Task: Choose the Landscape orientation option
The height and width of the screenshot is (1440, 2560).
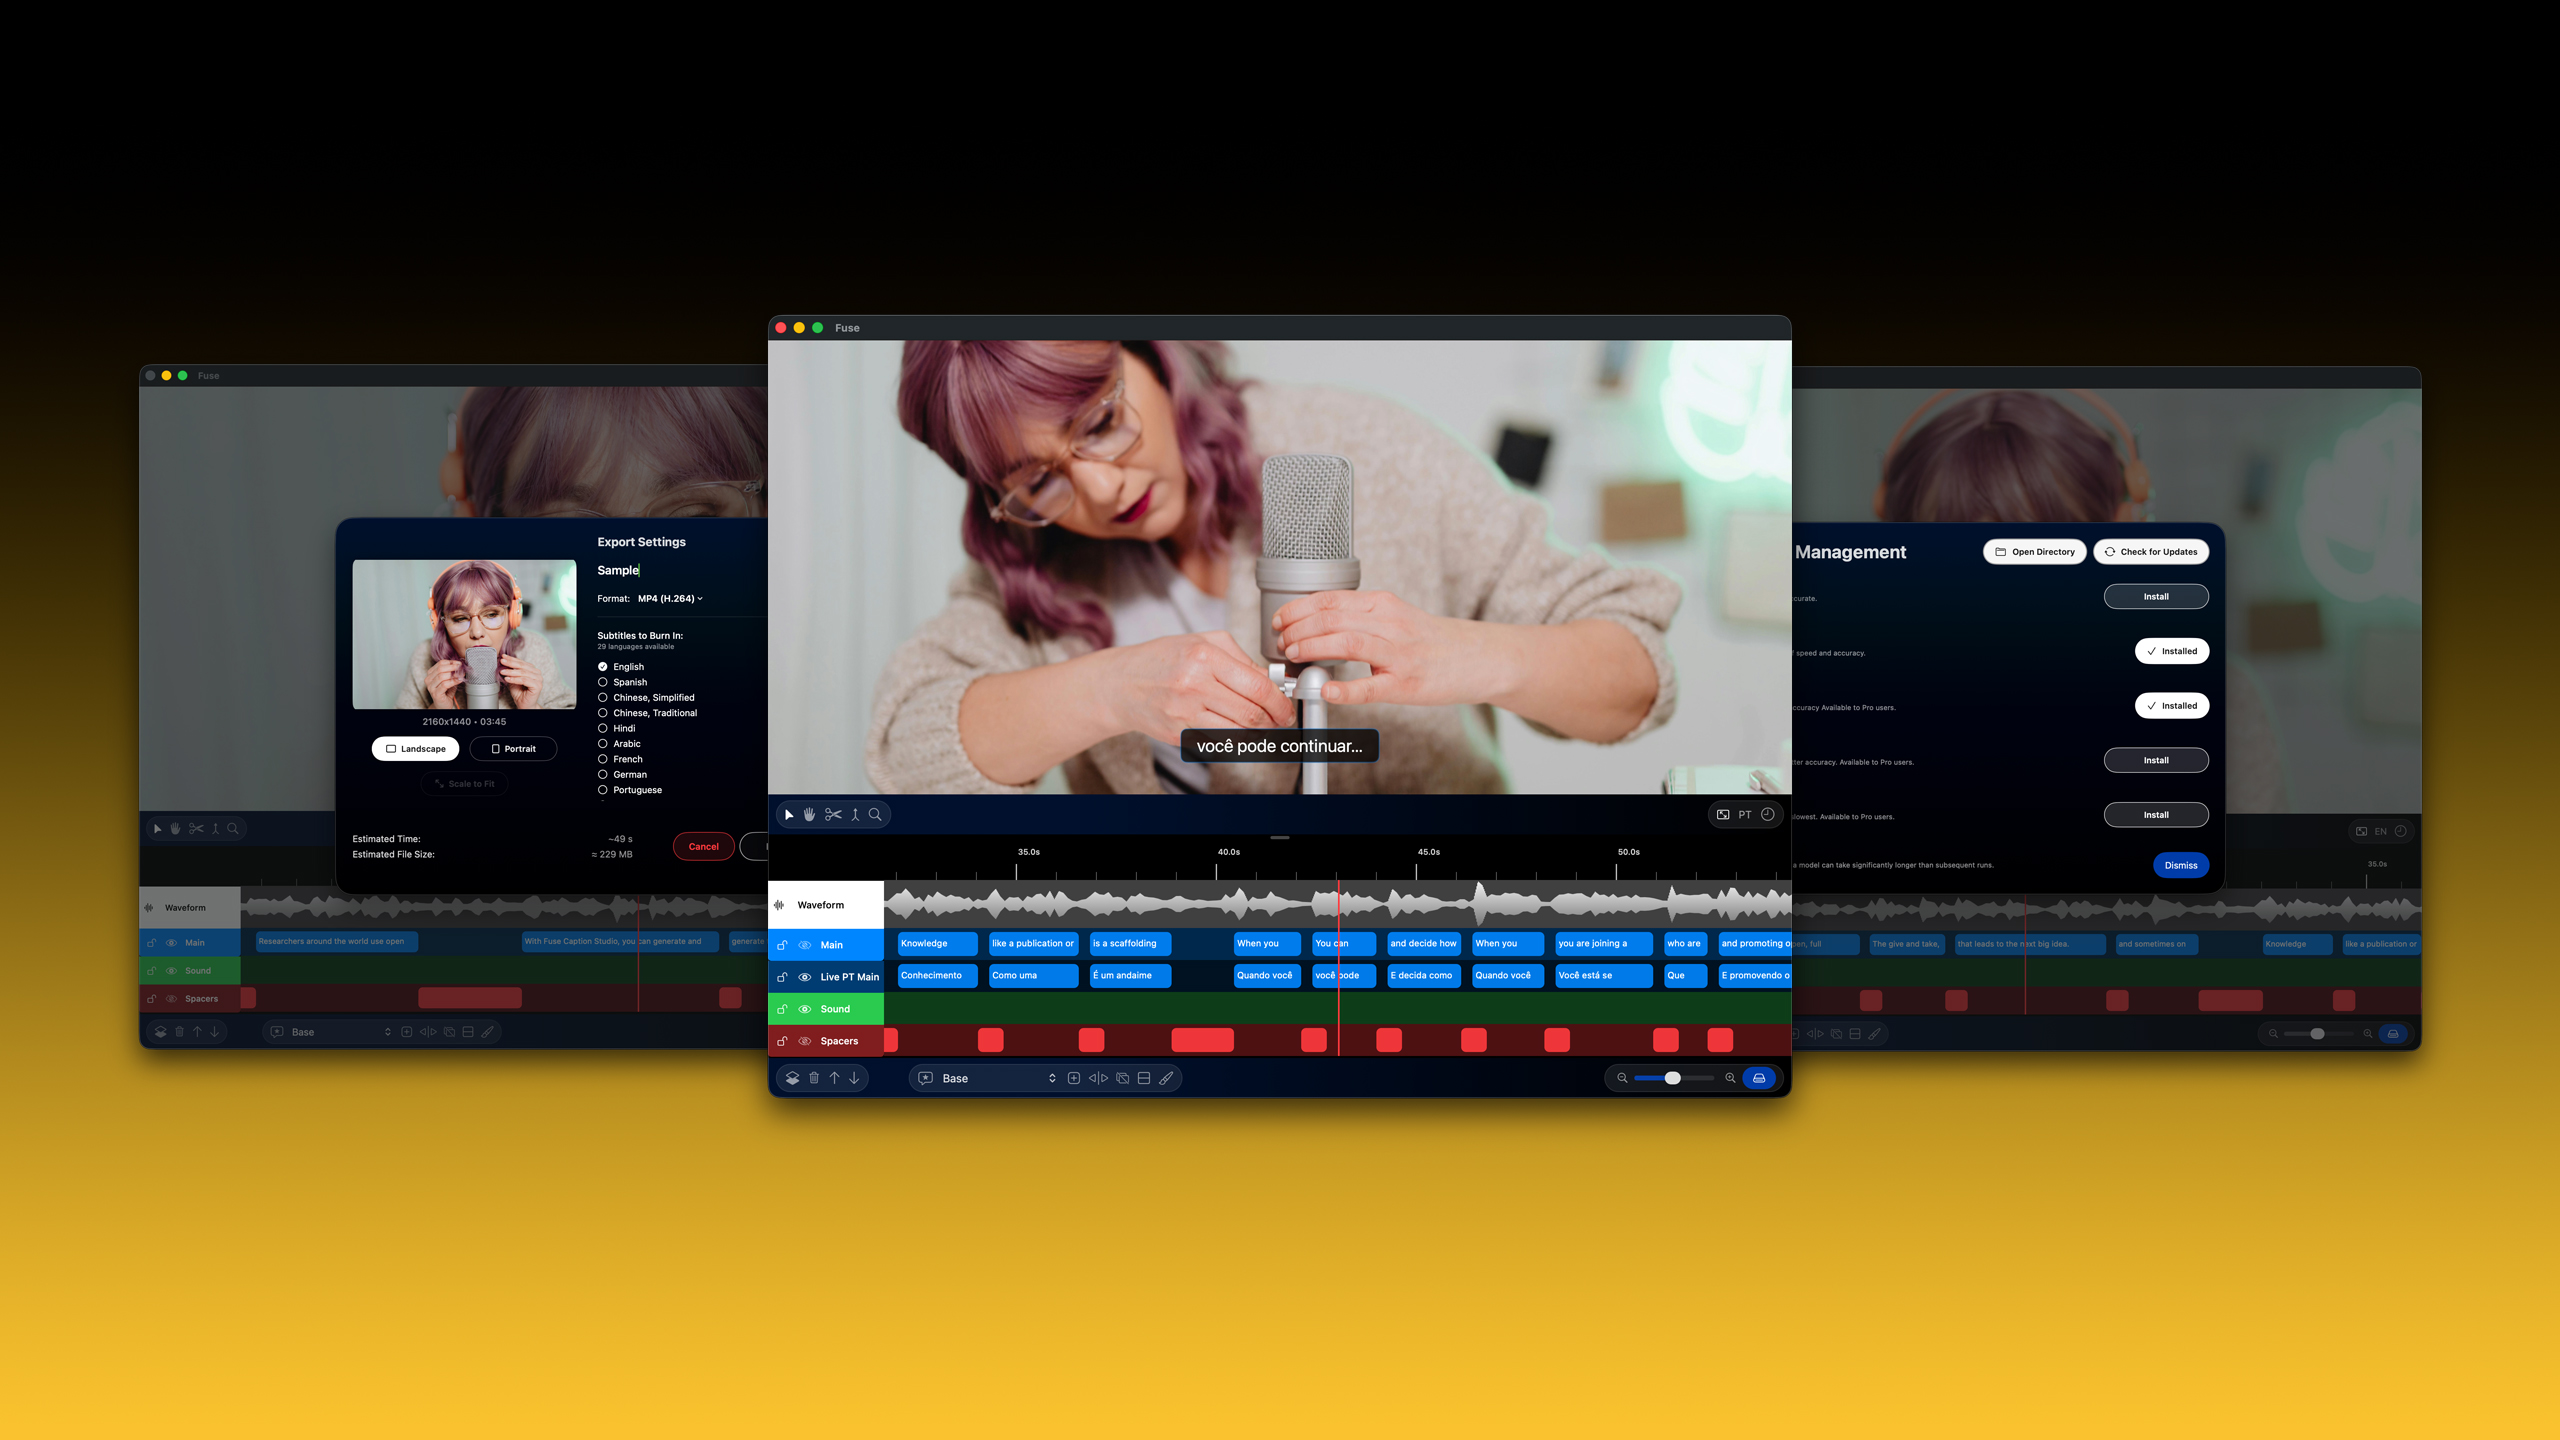Action: [415, 748]
